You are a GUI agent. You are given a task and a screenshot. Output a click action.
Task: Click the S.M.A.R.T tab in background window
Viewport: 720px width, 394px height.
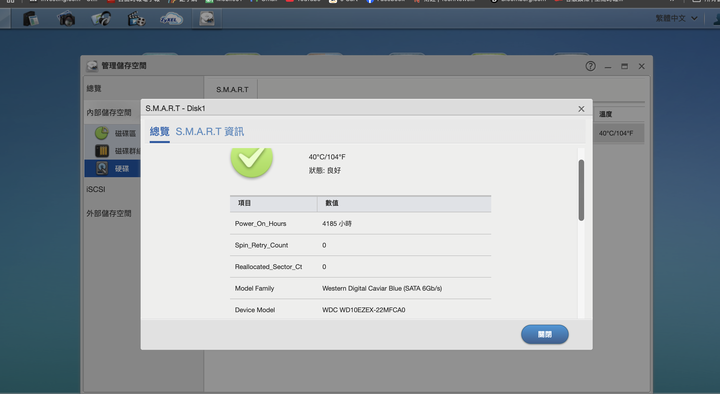[x=232, y=90]
